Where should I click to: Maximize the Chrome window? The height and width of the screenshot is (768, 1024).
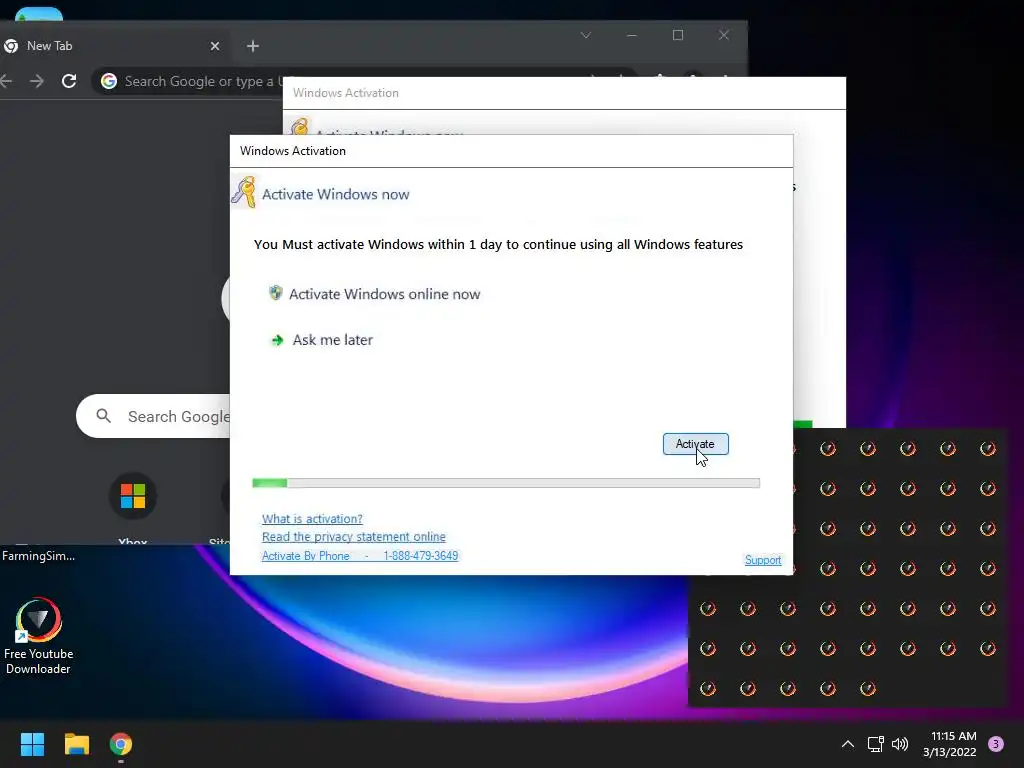(678, 35)
